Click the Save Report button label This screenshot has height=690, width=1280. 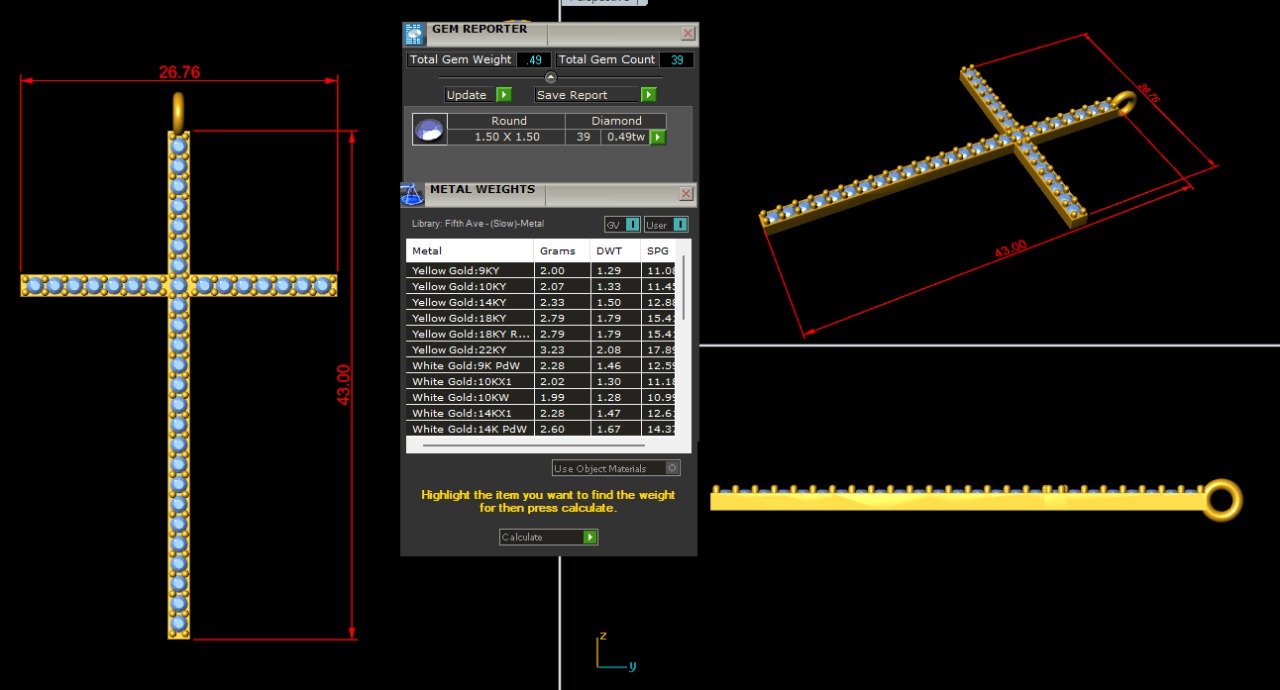572,95
